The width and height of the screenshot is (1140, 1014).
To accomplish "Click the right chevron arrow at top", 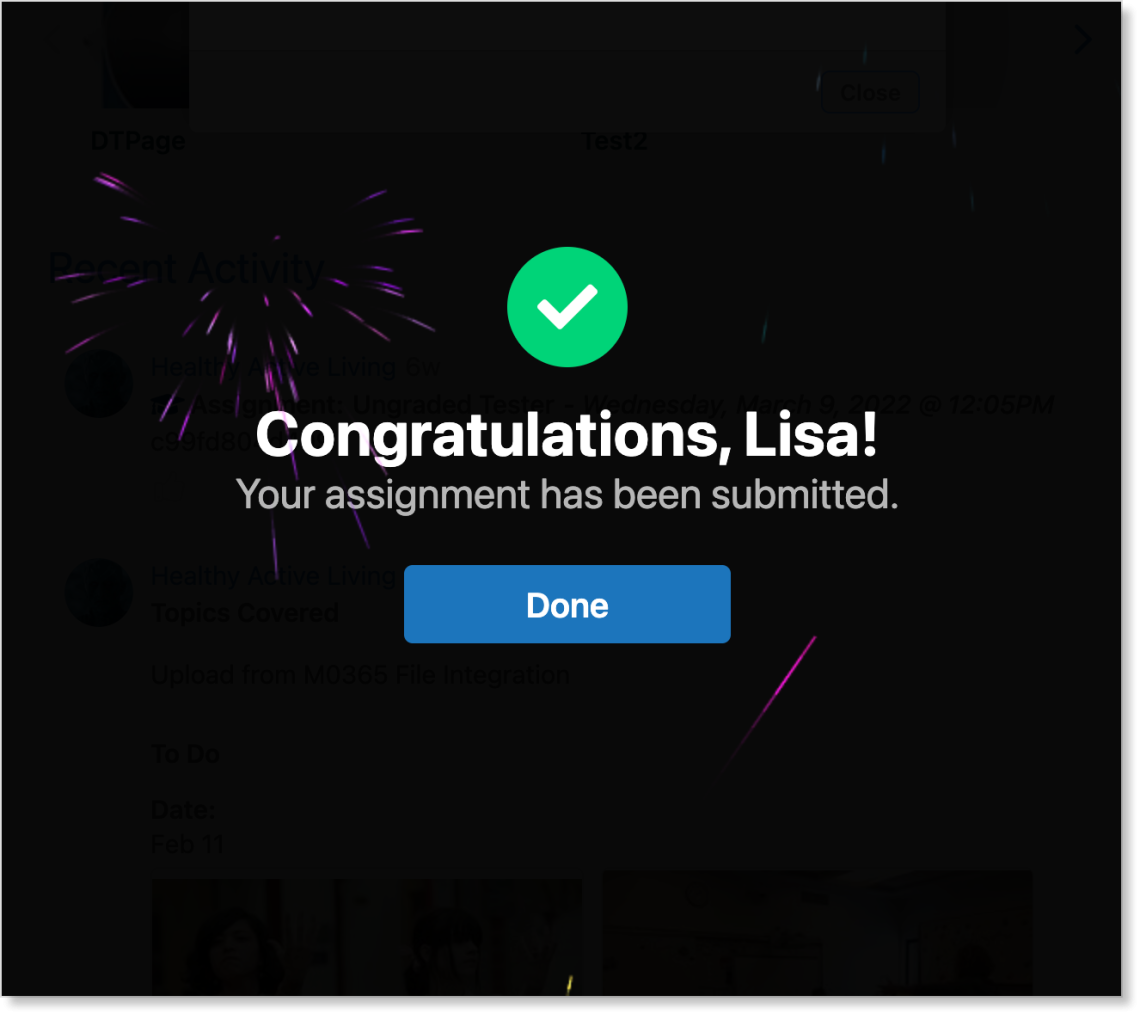I will (x=1083, y=40).
